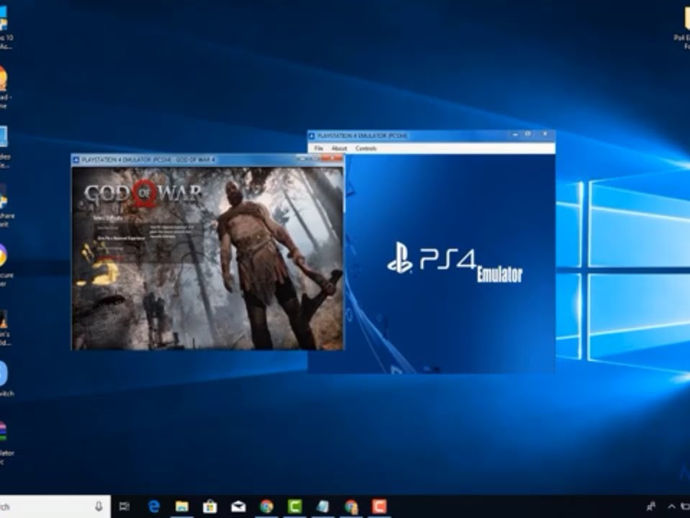Maximize the PS4 Emulator main window

point(528,134)
